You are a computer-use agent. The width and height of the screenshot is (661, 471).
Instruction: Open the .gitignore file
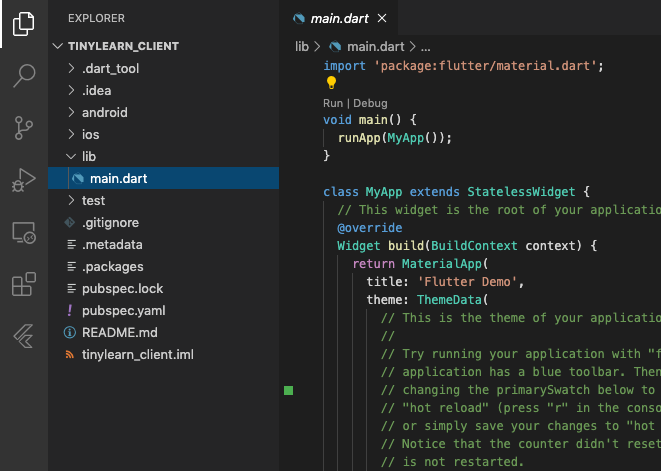[x=164, y=222]
